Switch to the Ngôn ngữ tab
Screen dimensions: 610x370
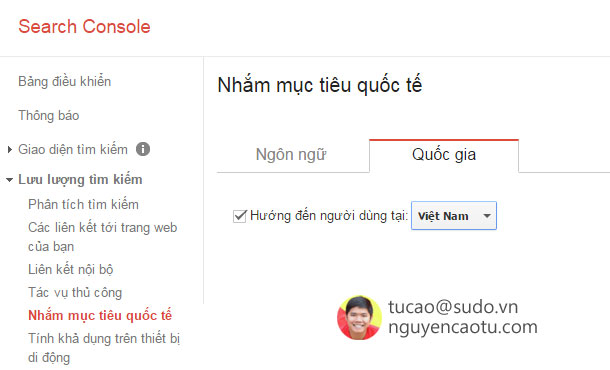(291, 155)
